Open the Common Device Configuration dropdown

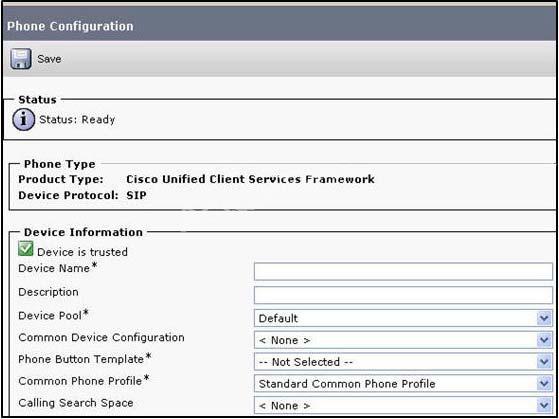coord(403,340)
